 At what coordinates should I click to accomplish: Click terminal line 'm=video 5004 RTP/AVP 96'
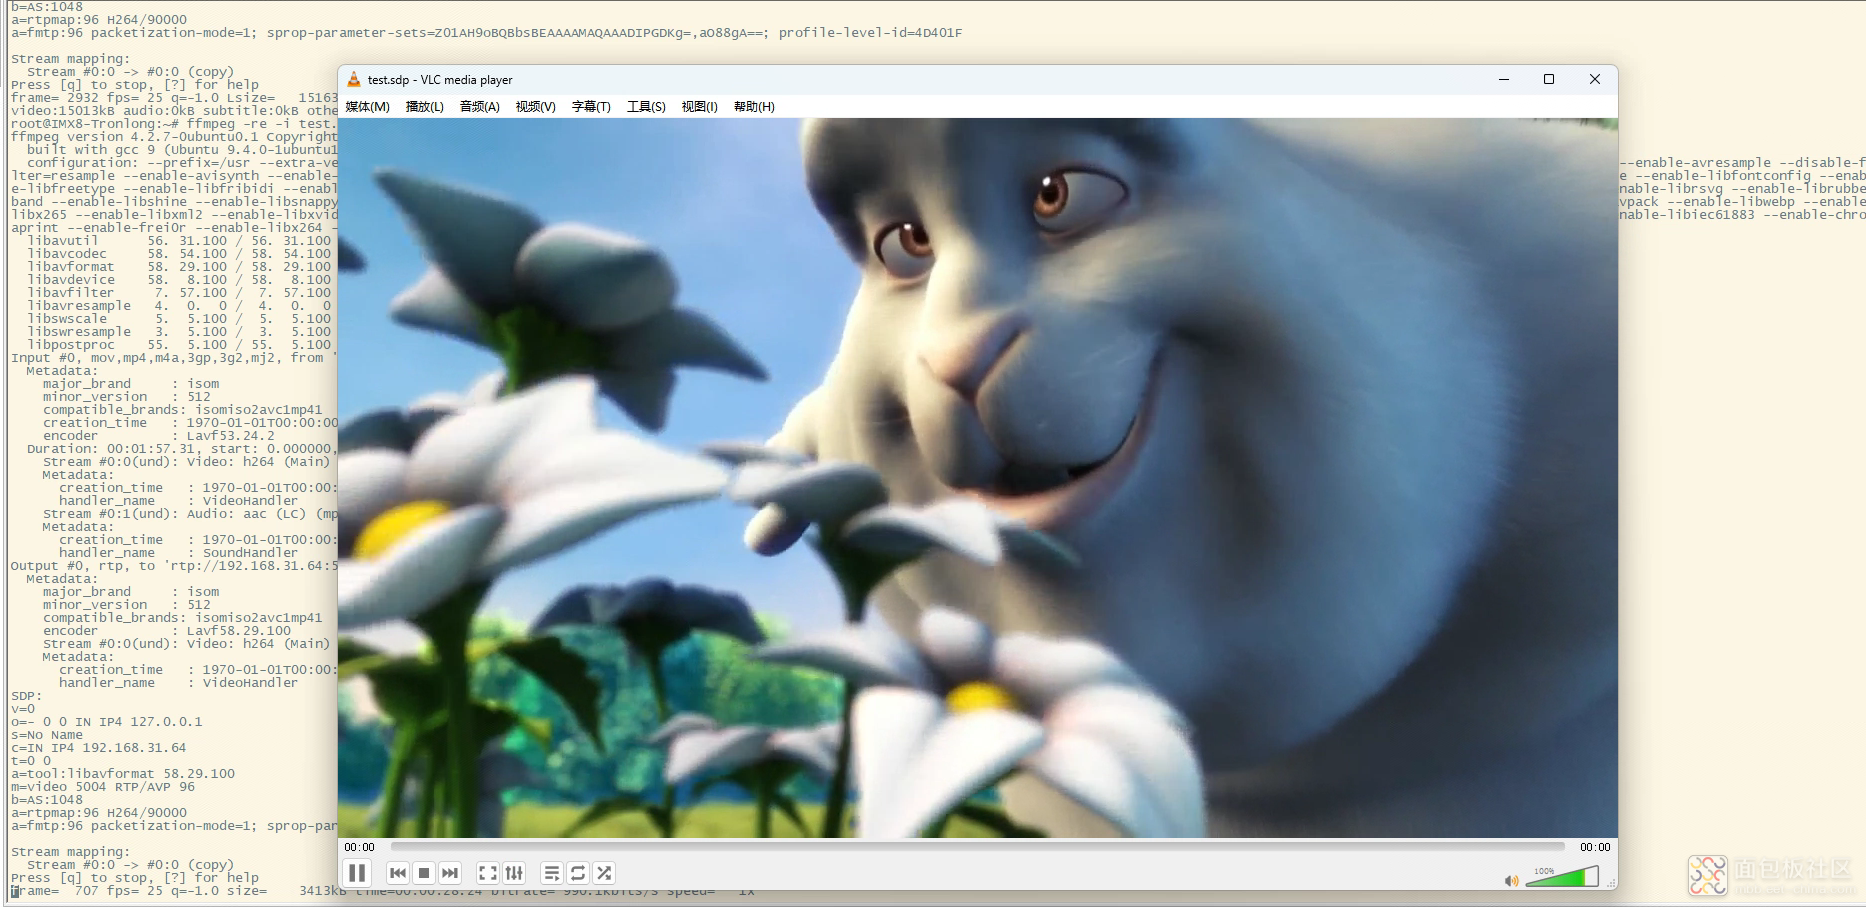[103, 787]
